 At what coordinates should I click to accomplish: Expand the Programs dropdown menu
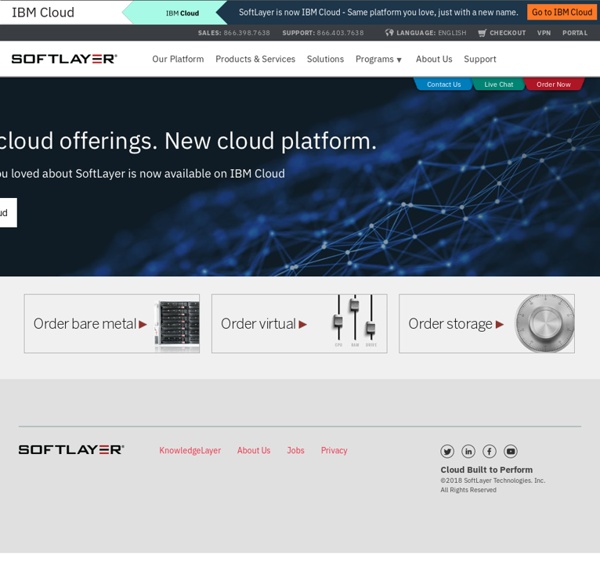pyautogui.click(x=378, y=59)
